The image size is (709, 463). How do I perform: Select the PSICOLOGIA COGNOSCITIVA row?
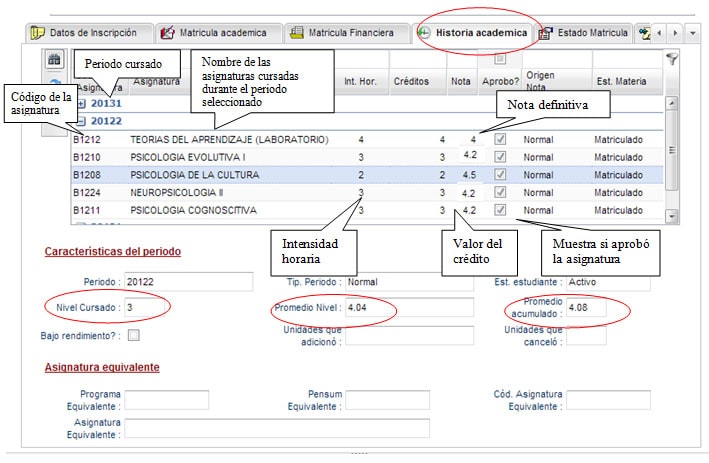click(x=367, y=210)
